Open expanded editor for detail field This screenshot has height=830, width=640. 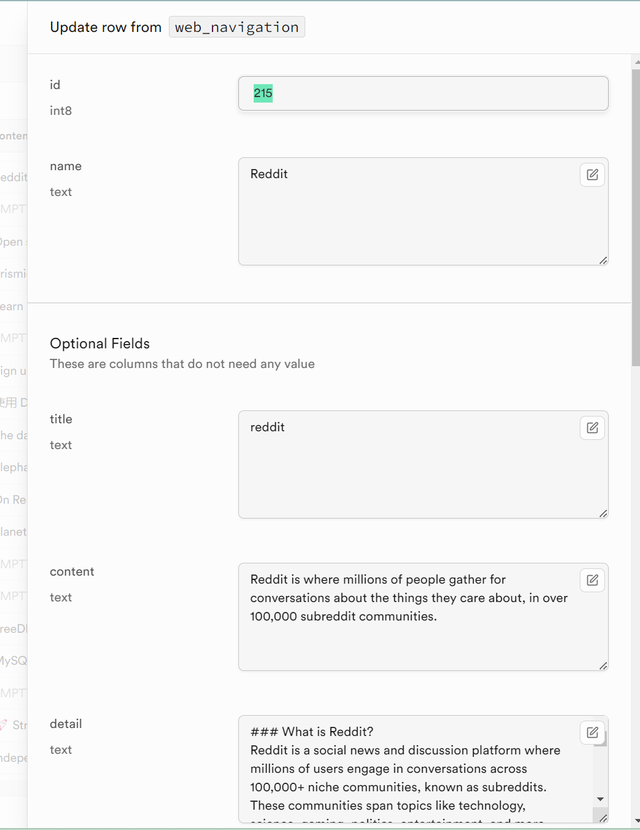point(592,733)
